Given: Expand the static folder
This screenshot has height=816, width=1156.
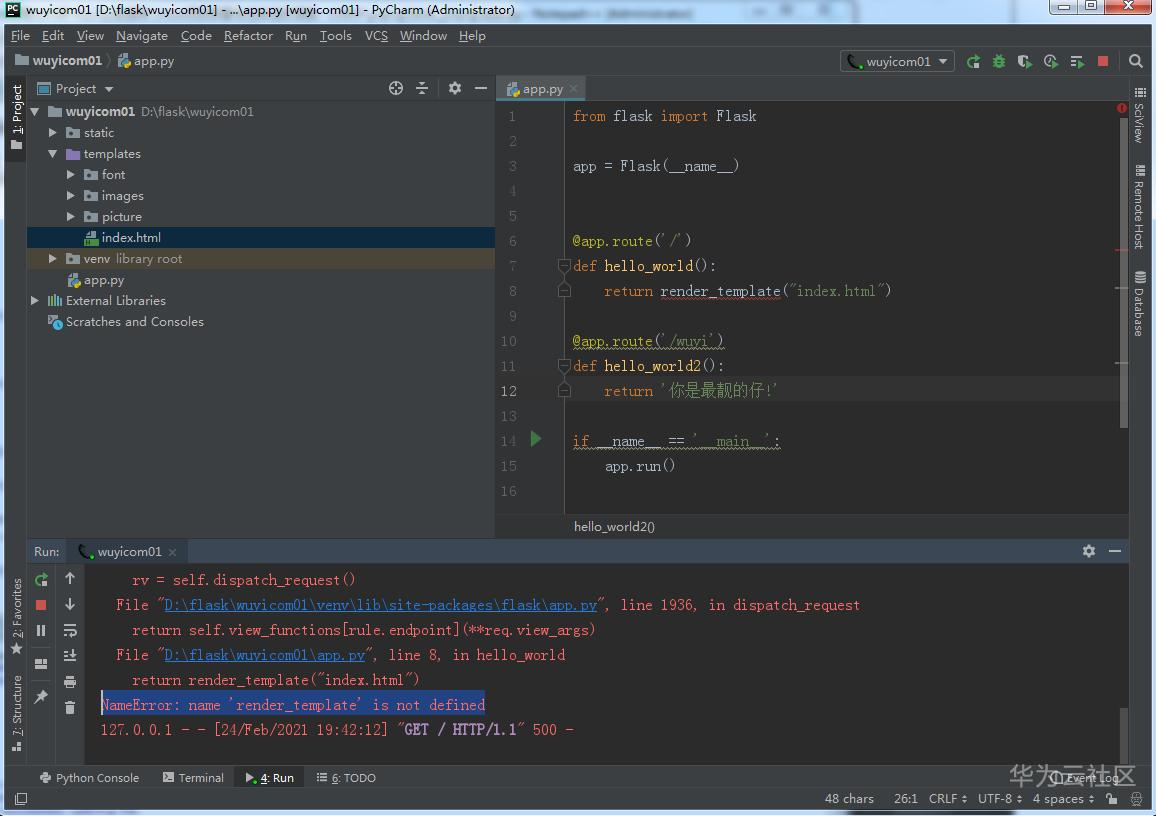Looking at the screenshot, I should [x=54, y=133].
